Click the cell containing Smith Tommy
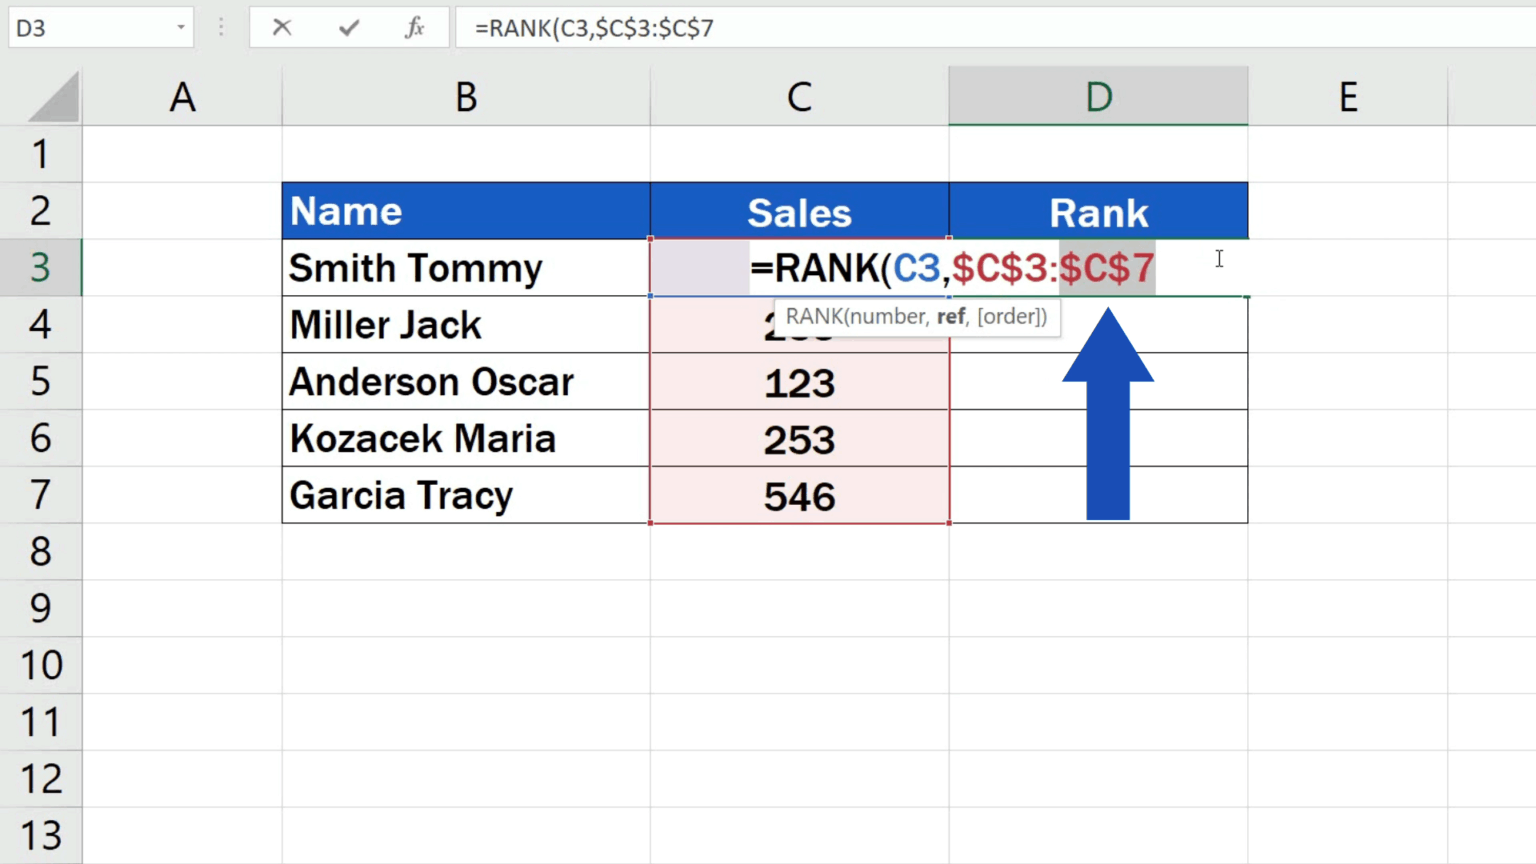This screenshot has width=1536, height=864. (x=465, y=268)
